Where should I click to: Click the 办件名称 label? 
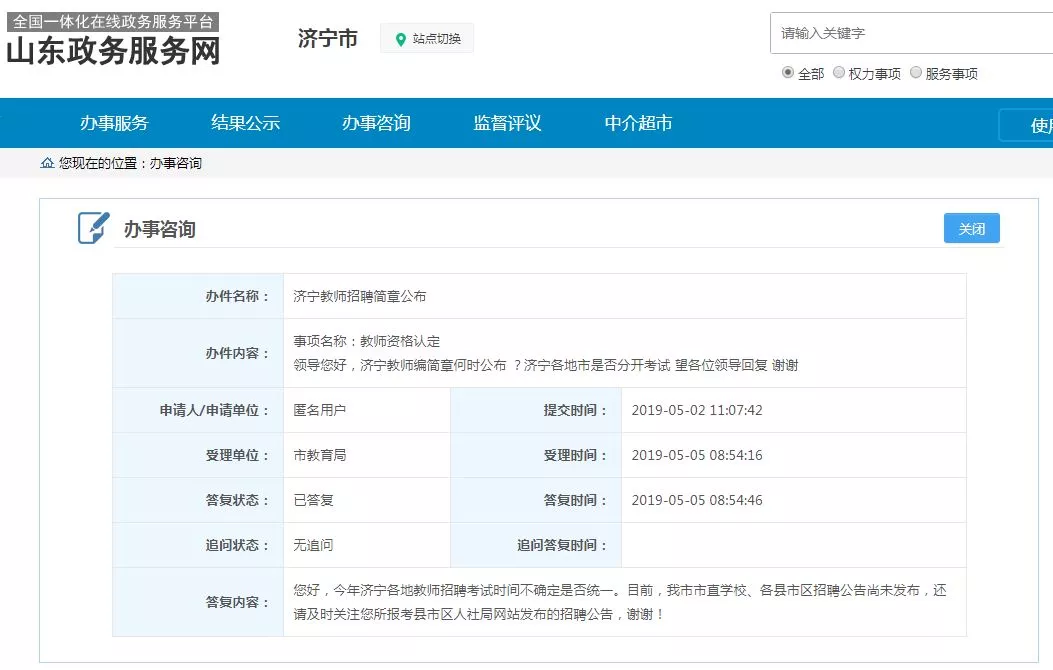tap(237, 296)
